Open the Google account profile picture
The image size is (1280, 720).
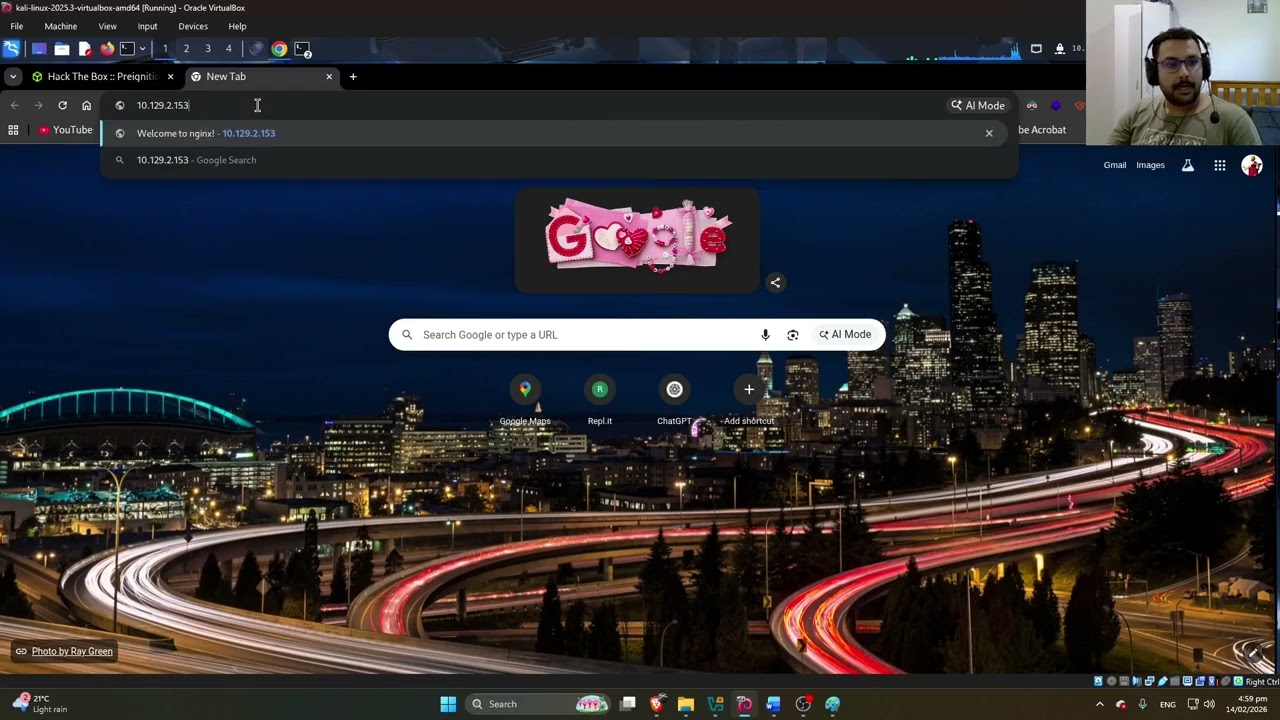pyautogui.click(x=1252, y=165)
